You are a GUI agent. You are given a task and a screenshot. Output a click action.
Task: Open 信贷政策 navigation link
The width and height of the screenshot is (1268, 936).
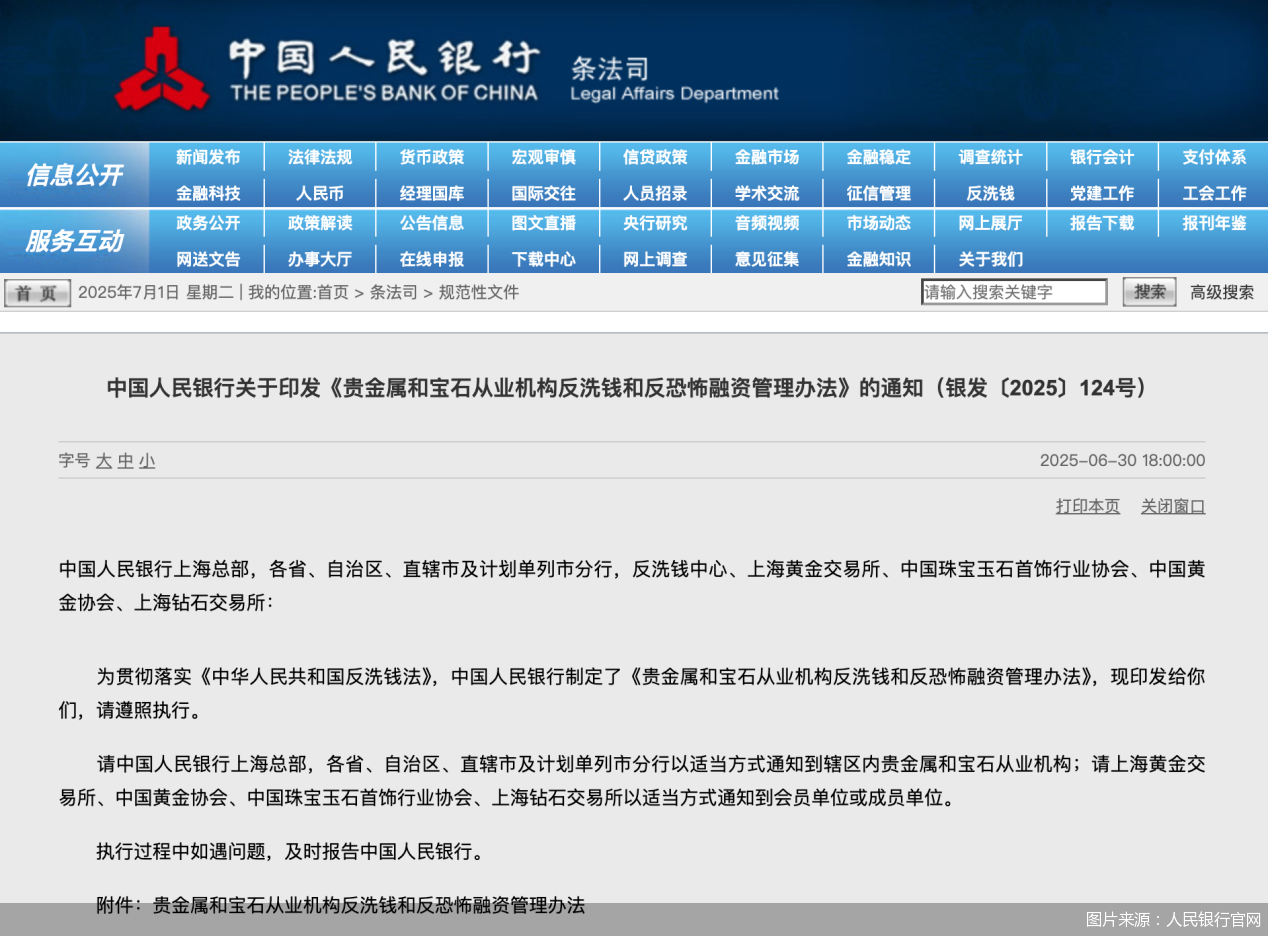pos(655,157)
